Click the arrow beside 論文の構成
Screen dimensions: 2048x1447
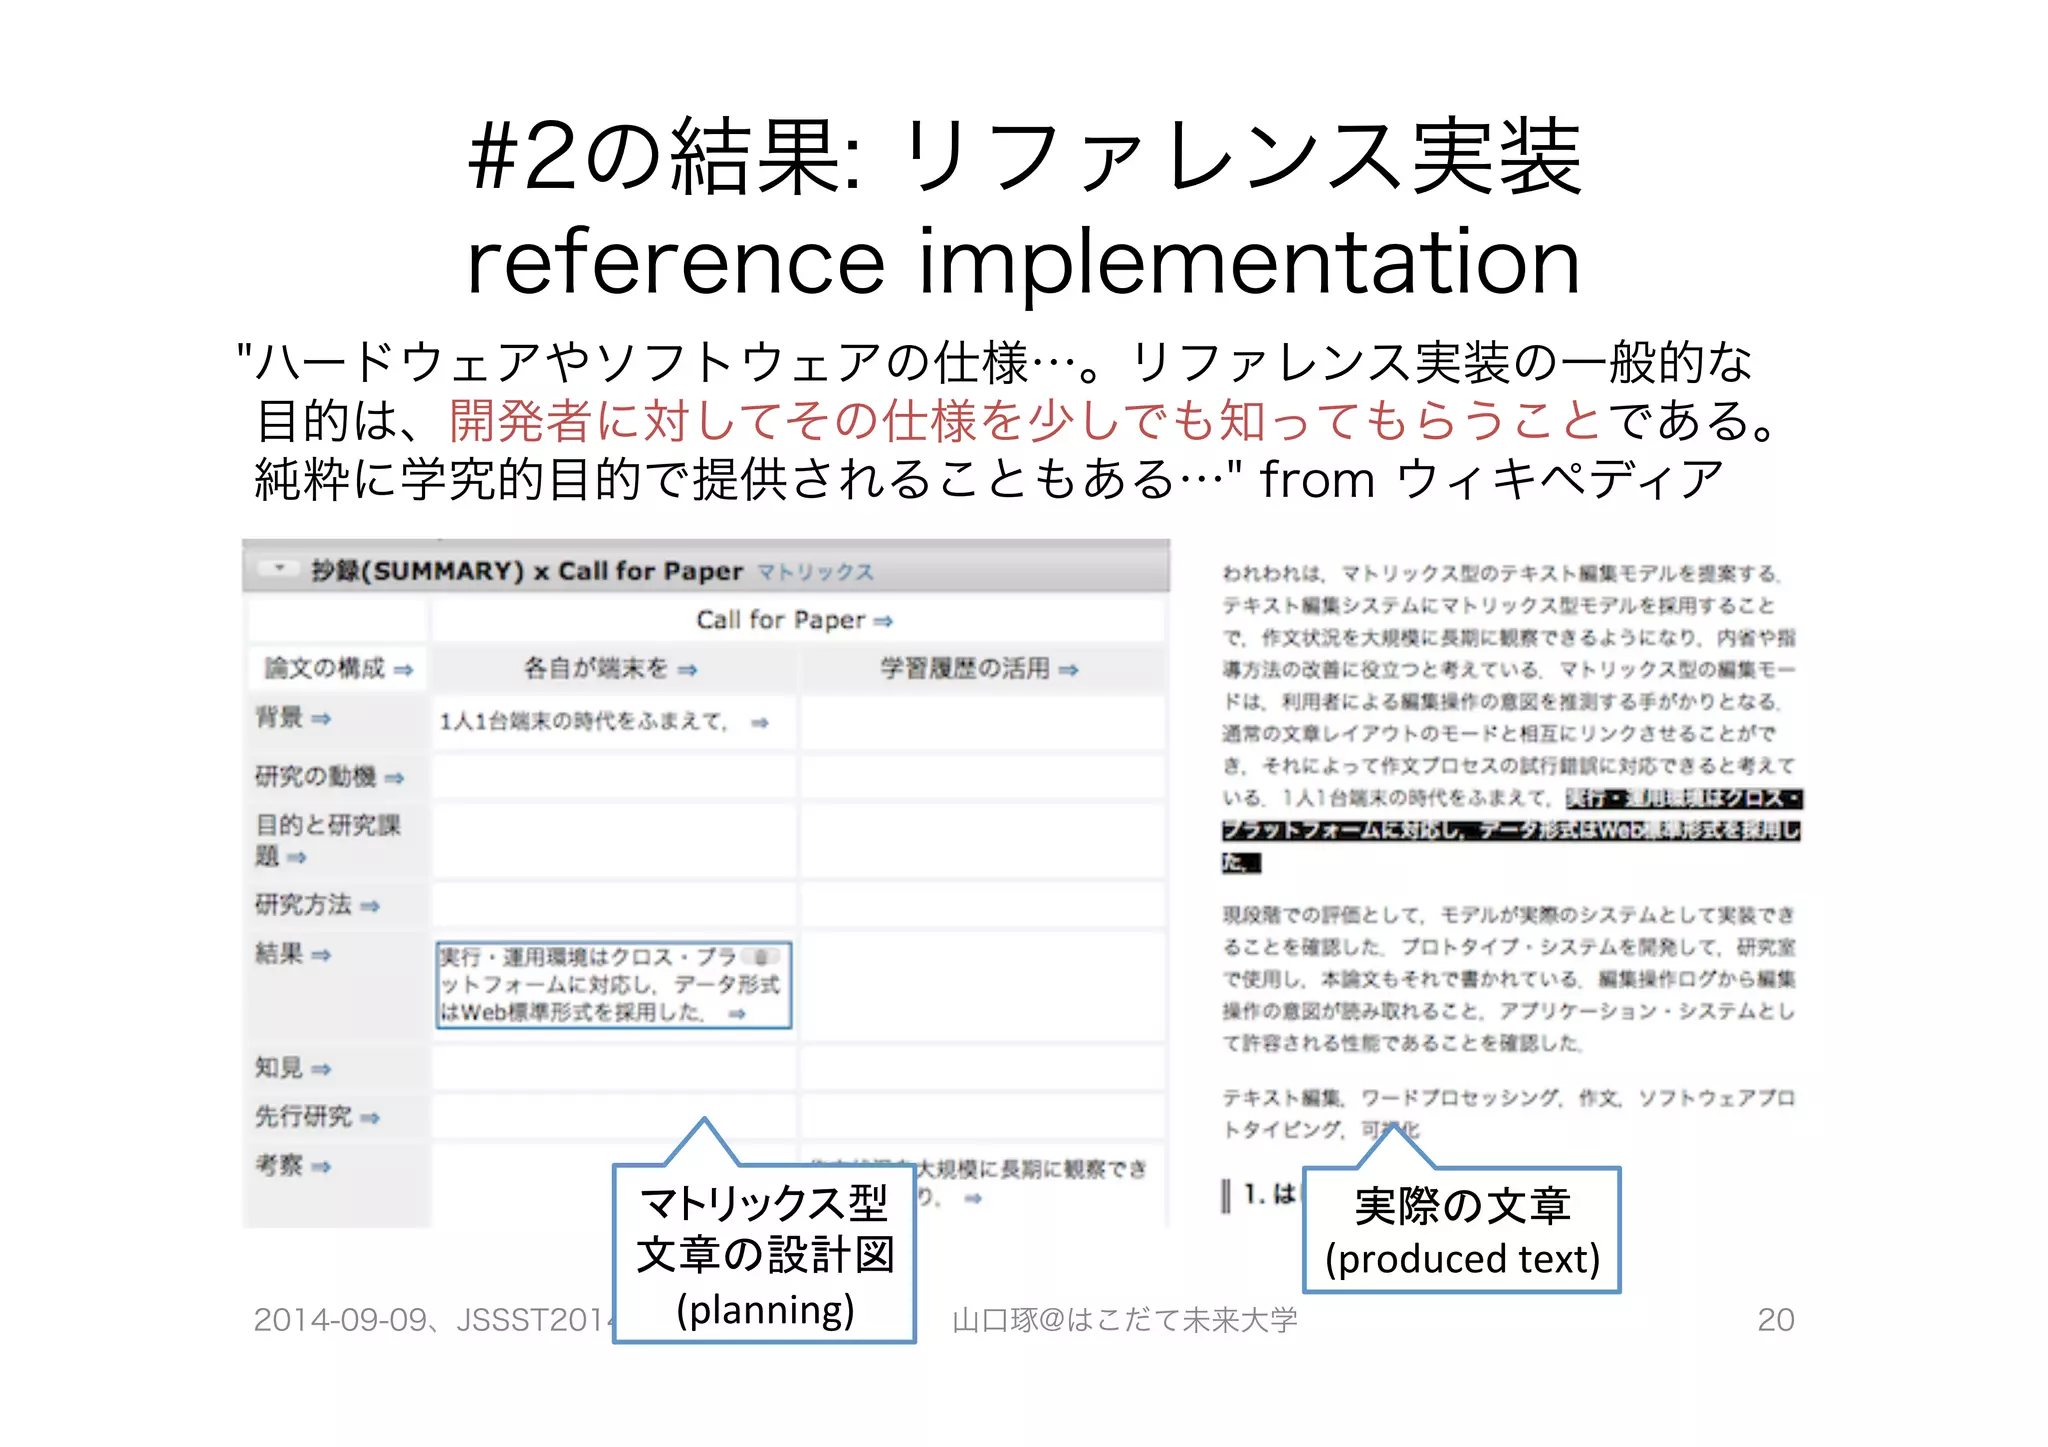(403, 670)
